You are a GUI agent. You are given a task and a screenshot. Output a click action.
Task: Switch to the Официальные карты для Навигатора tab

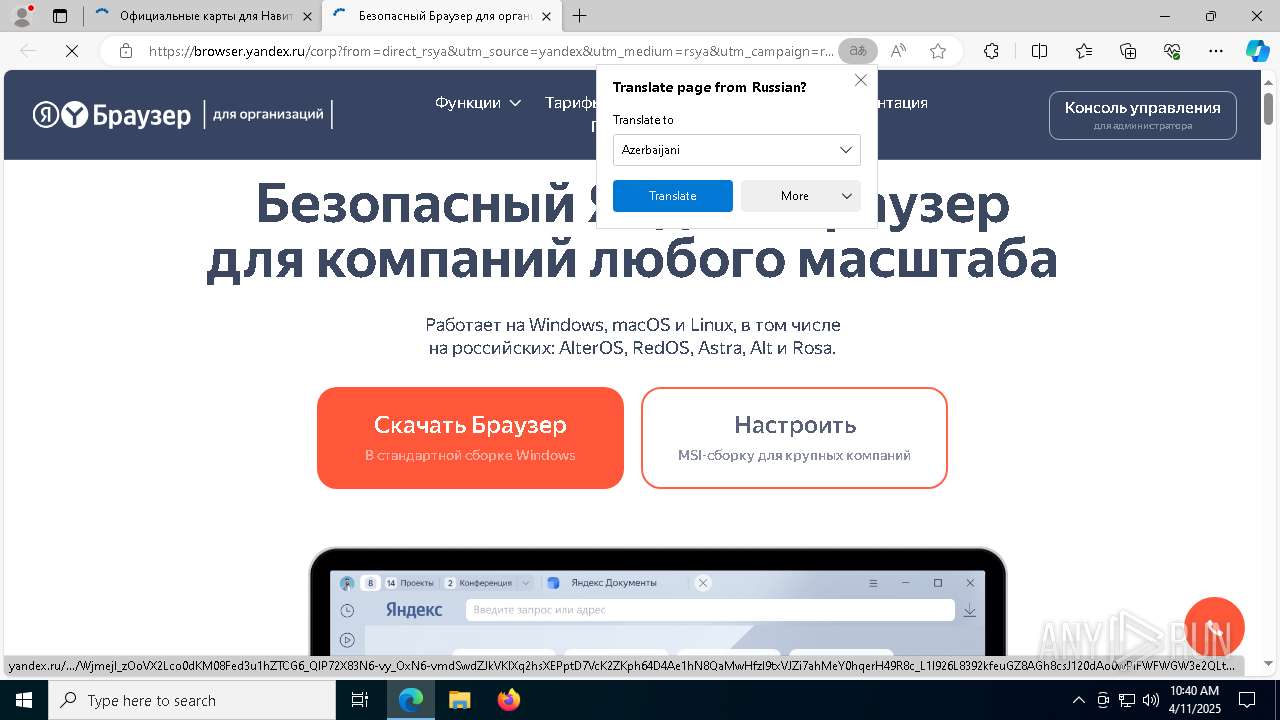[202, 16]
